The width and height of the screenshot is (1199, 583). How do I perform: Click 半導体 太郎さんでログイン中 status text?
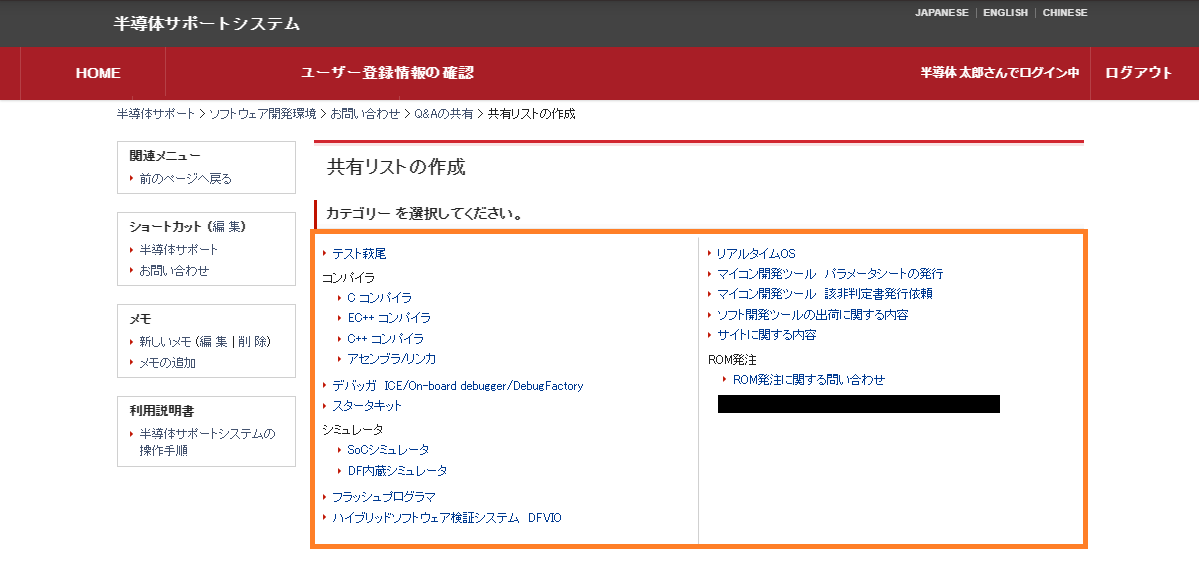coord(999,73)
